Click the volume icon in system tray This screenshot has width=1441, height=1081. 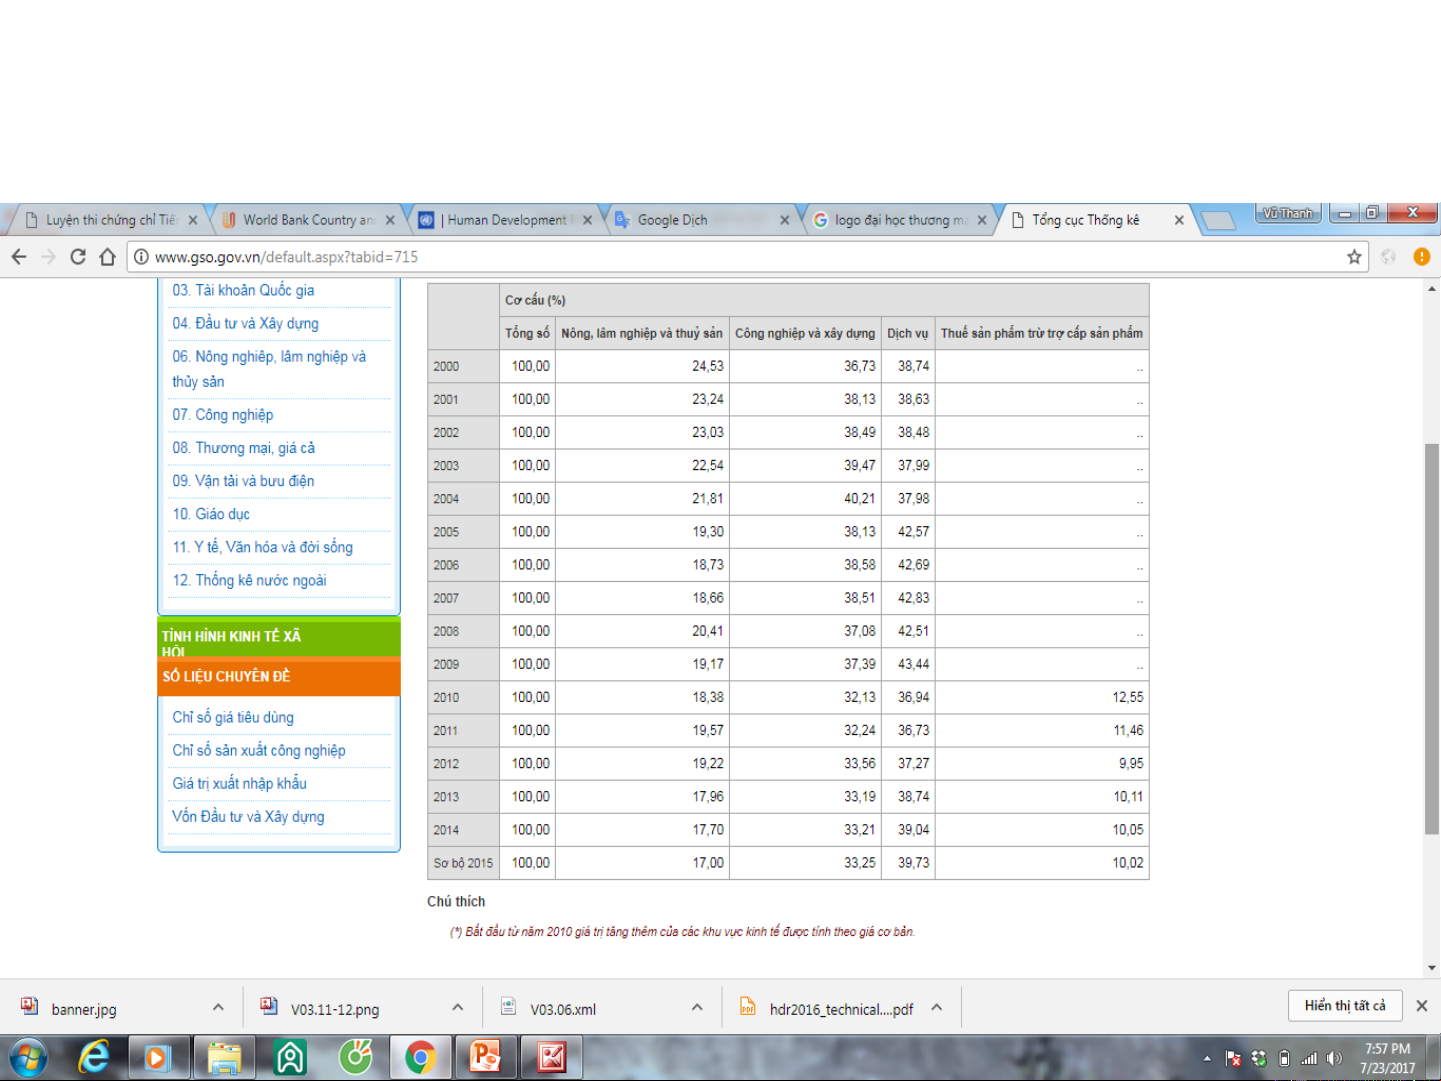point(1334,1059)
